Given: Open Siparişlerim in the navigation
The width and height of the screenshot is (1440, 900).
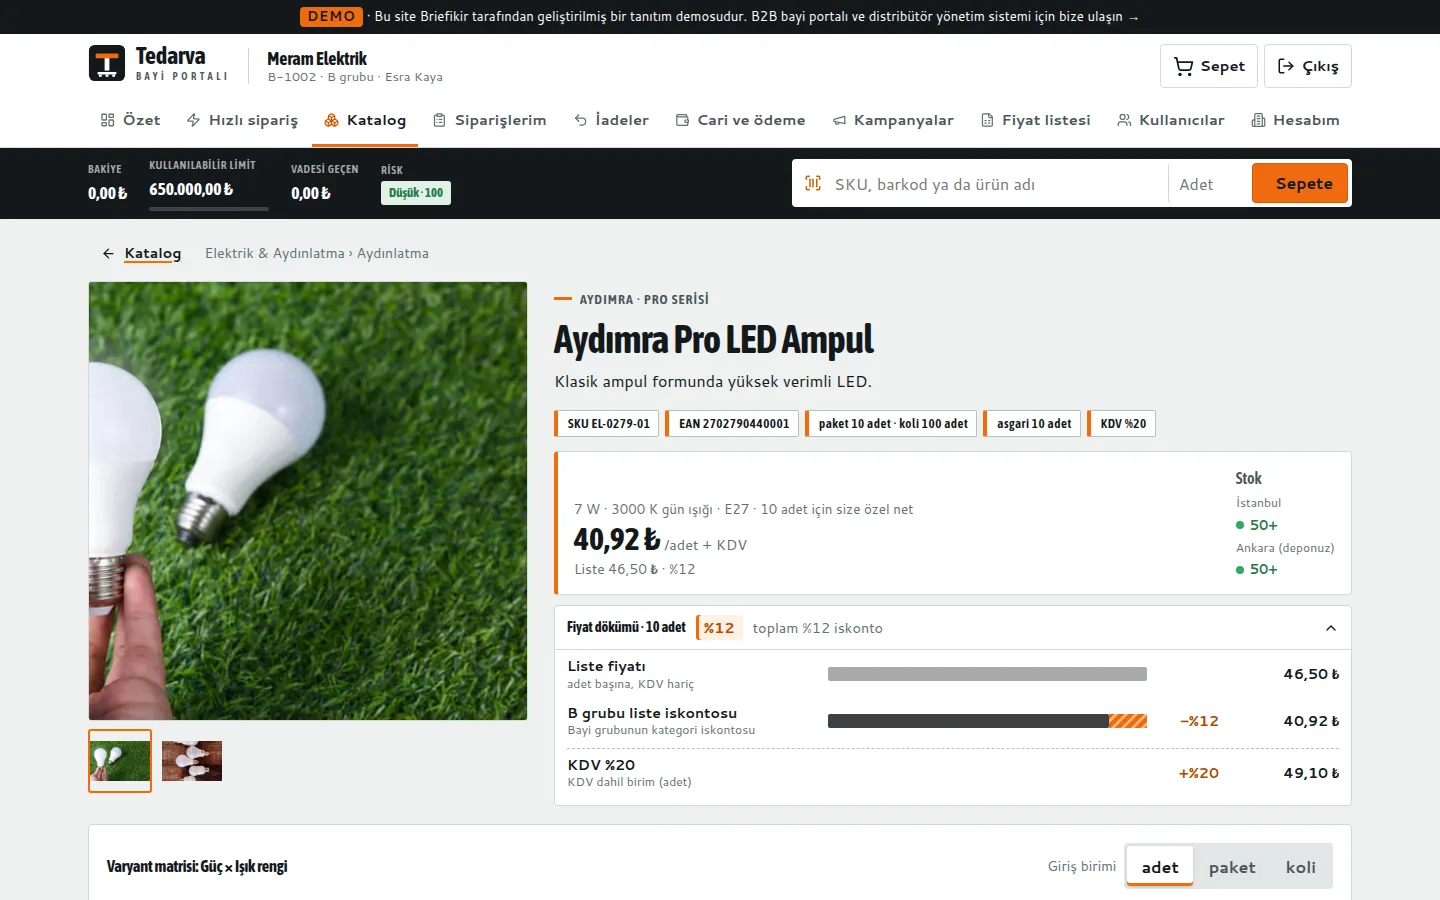Looking at the screenshot, I should coord(489,120).
